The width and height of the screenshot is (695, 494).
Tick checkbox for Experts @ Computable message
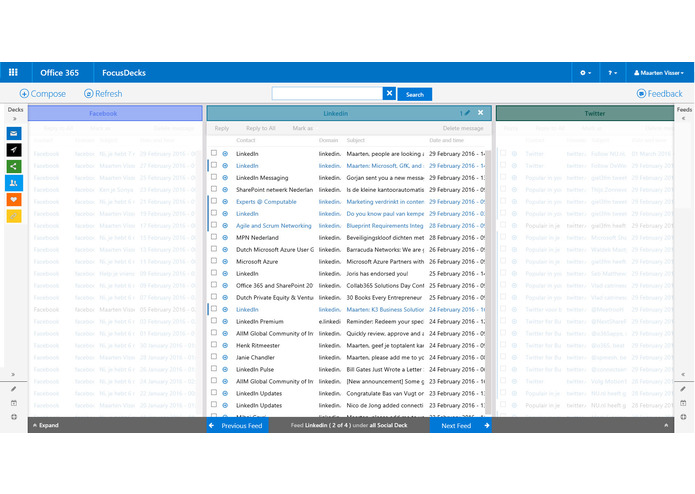[214, 201]
